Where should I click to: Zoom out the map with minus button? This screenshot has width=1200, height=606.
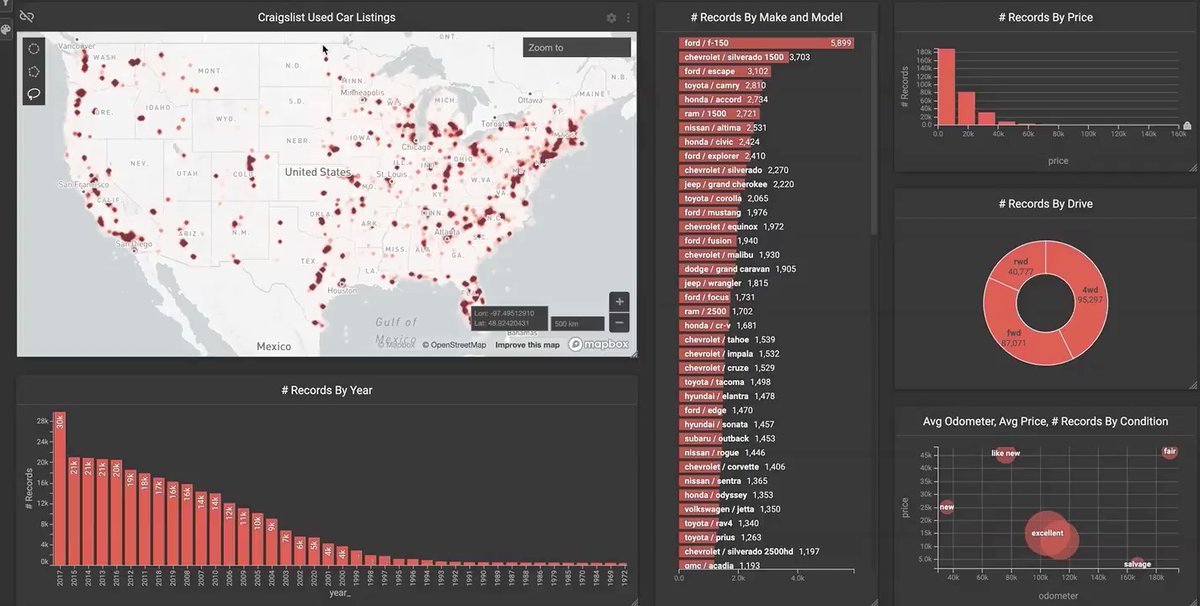[620, 323]
